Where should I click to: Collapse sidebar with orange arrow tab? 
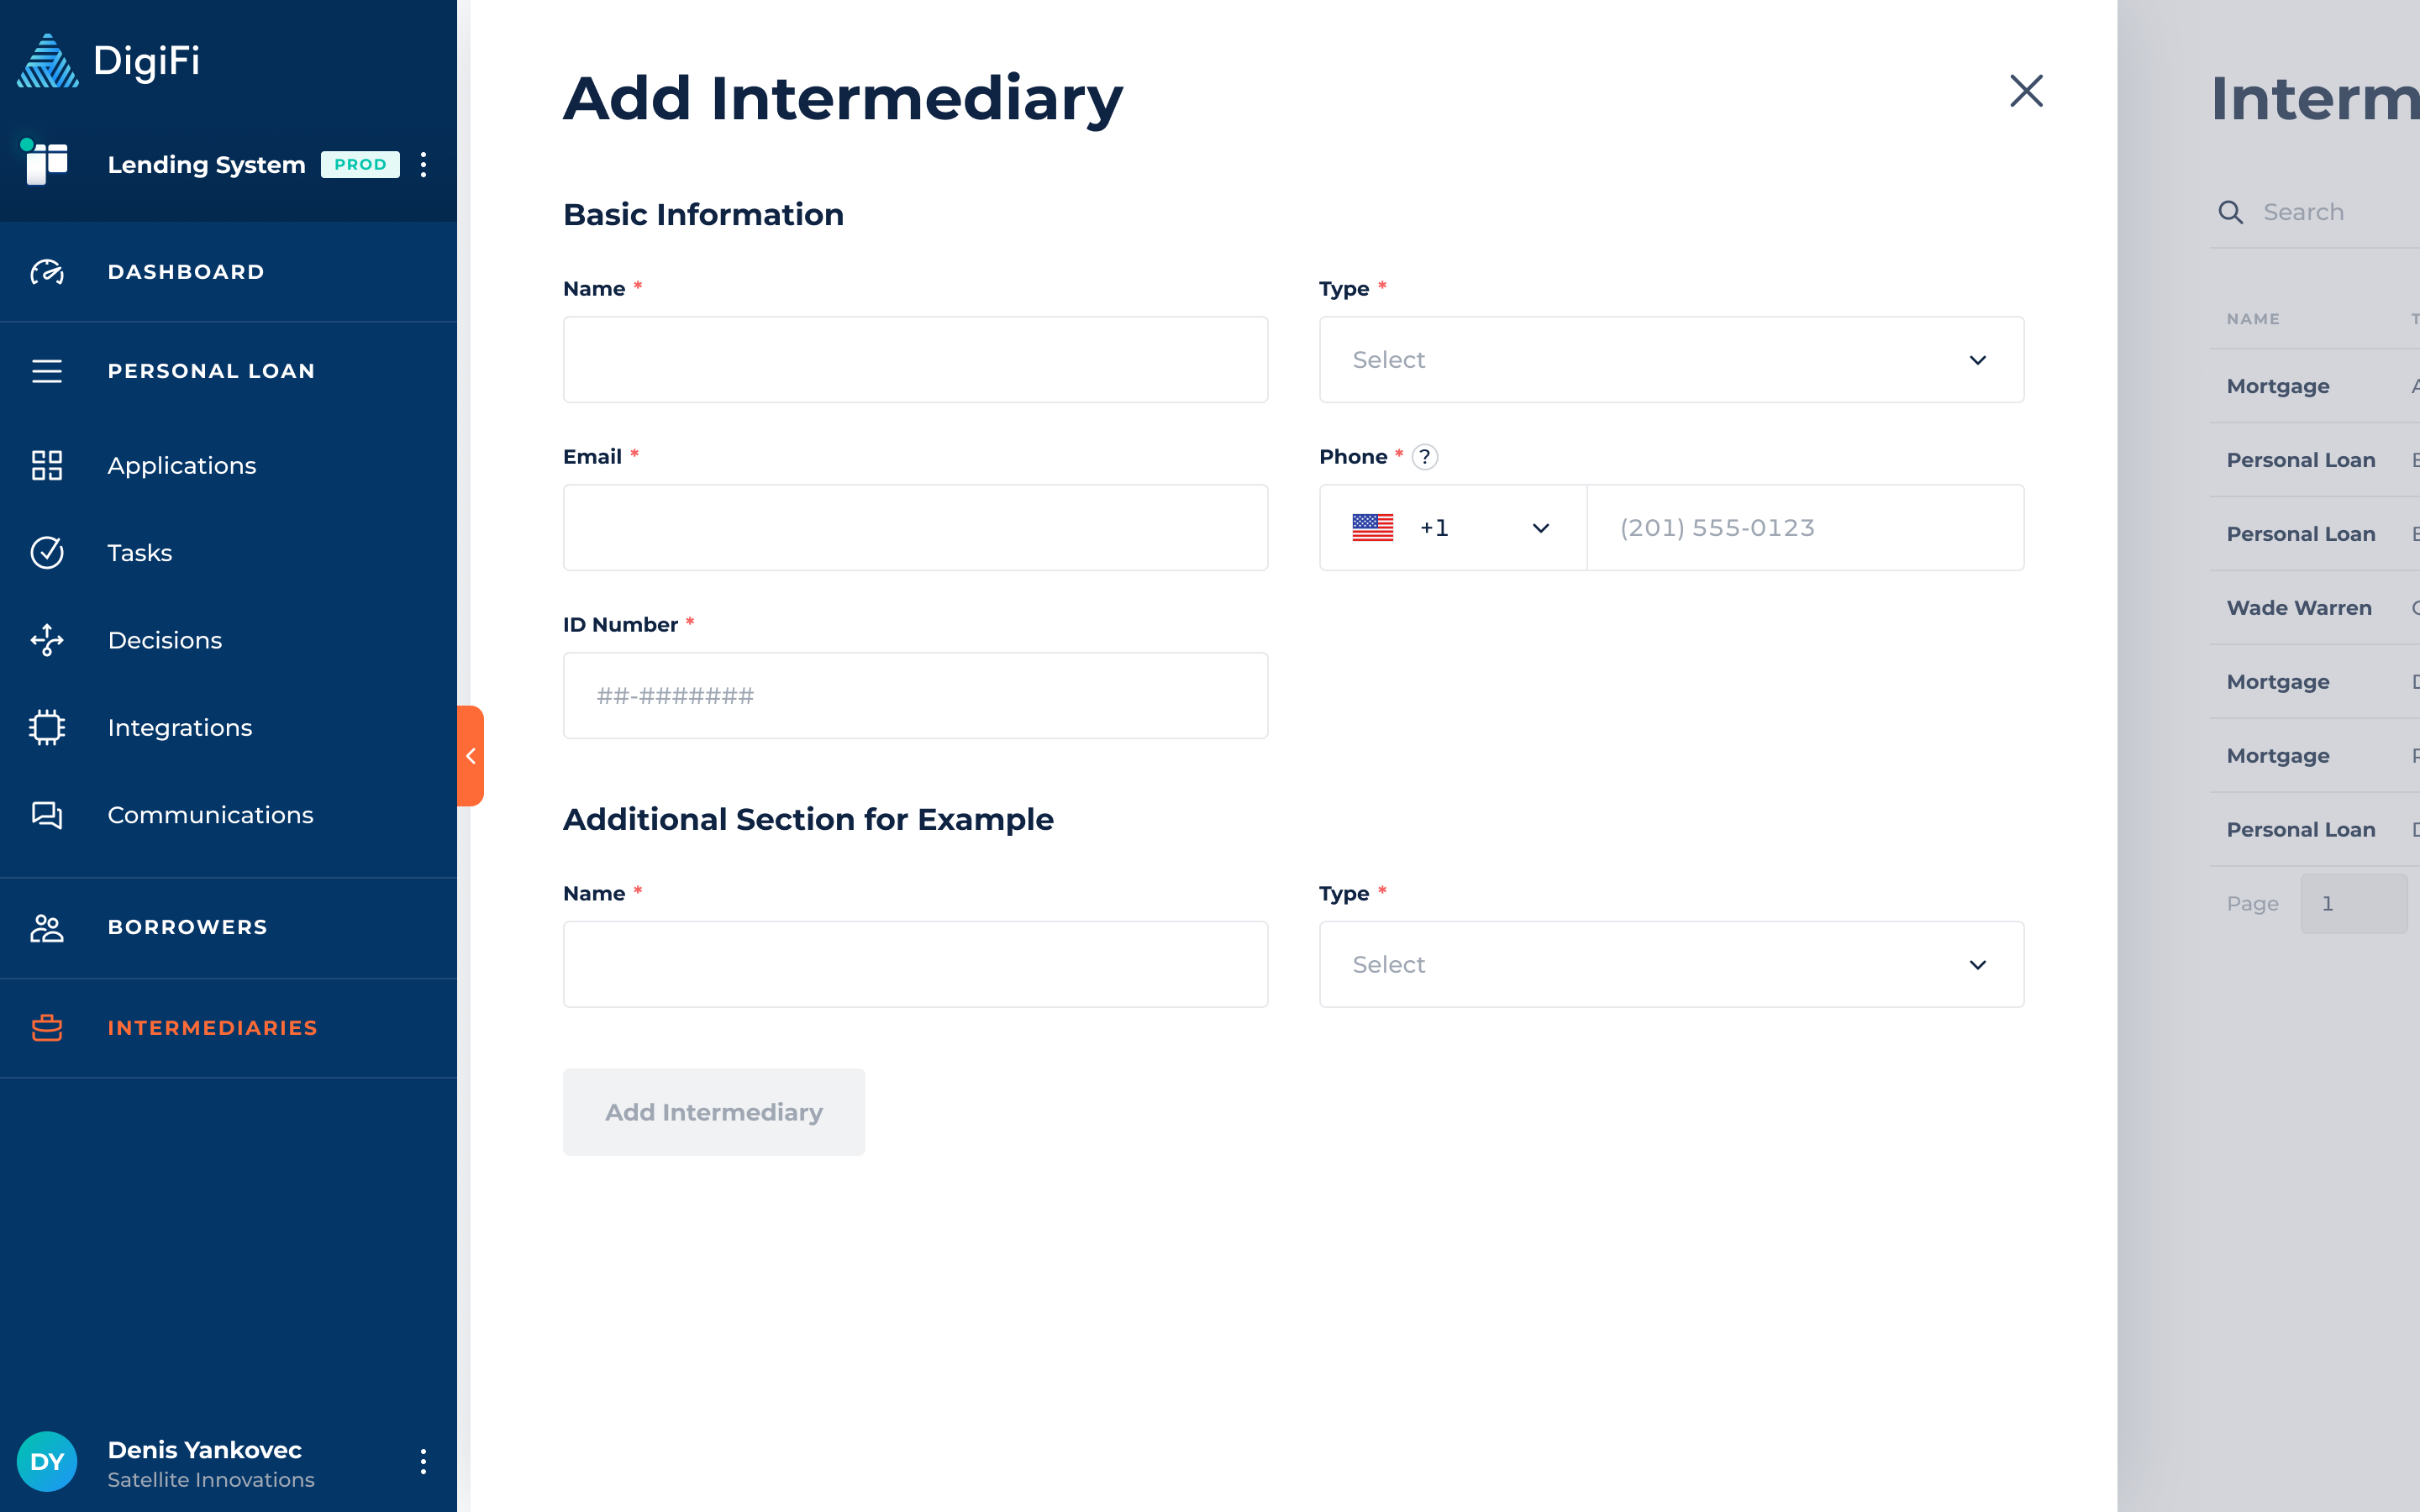[471, 756]
